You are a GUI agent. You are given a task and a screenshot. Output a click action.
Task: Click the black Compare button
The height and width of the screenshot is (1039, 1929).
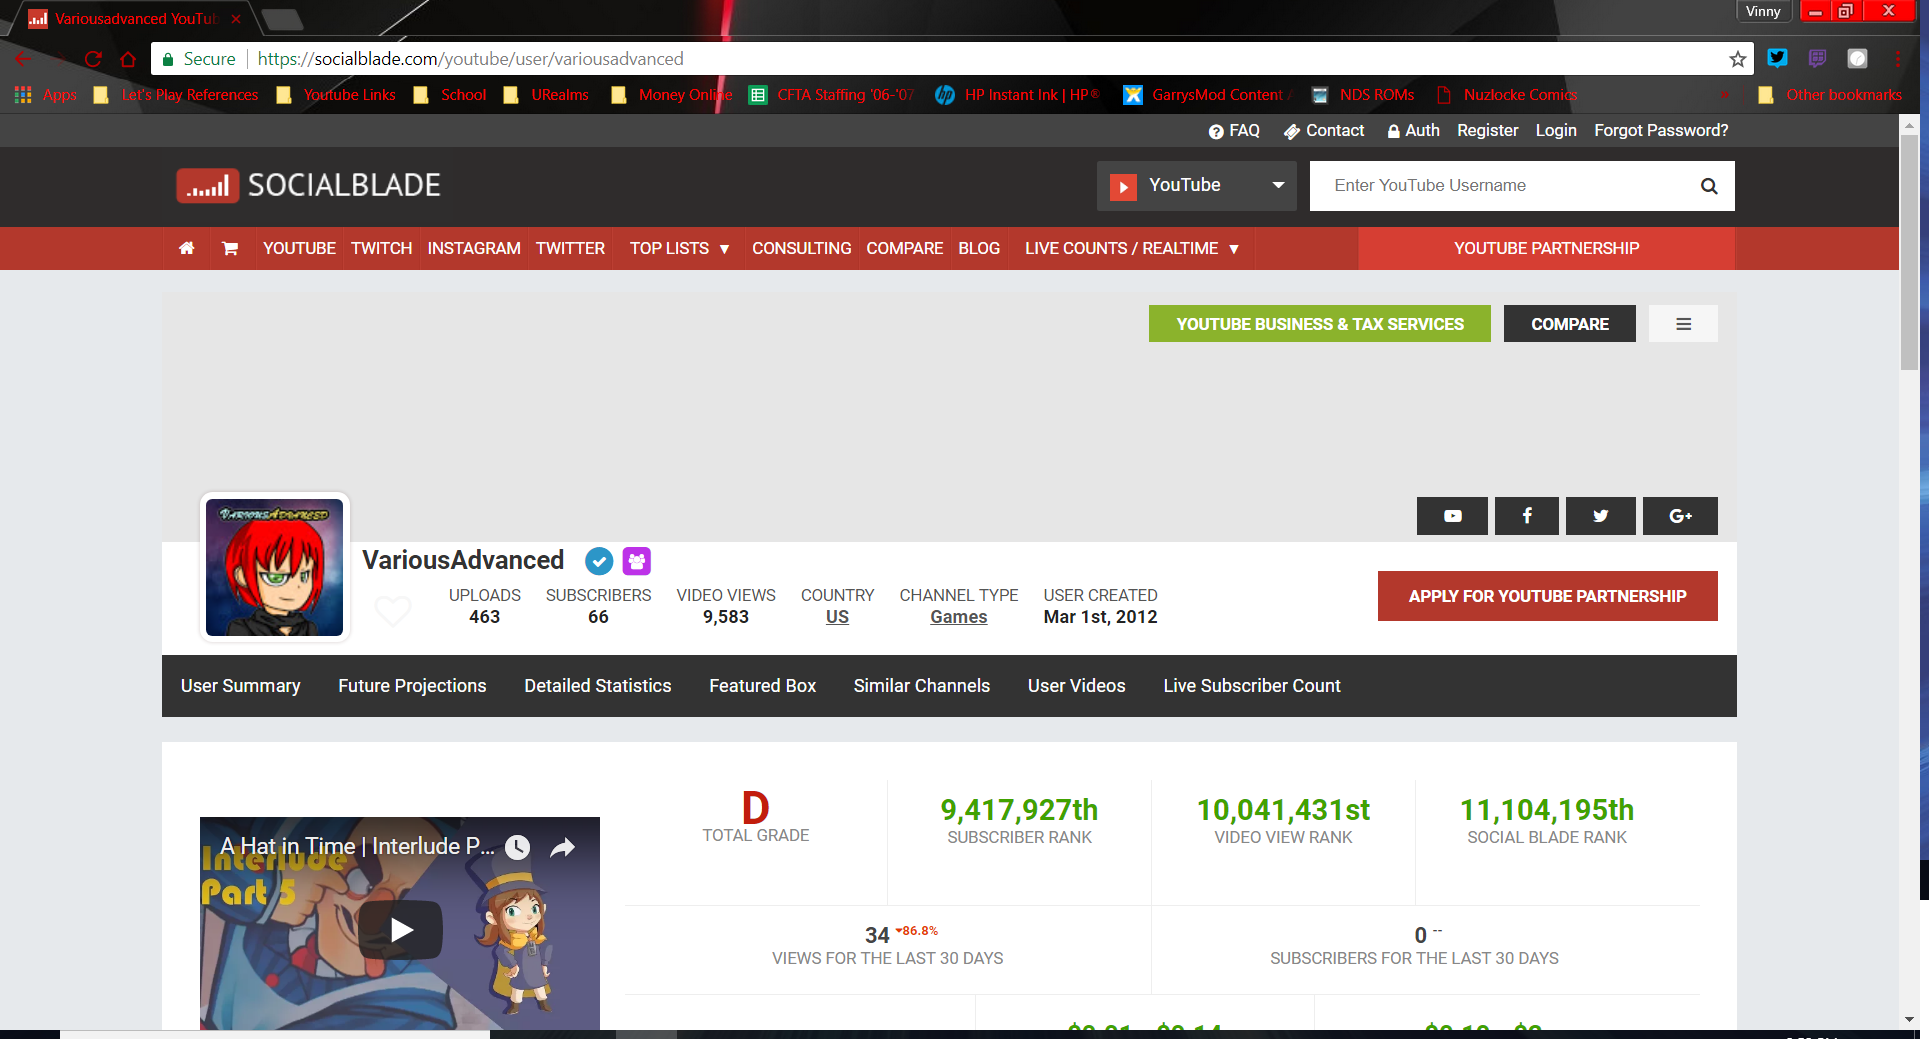(x=1570, y=324)
